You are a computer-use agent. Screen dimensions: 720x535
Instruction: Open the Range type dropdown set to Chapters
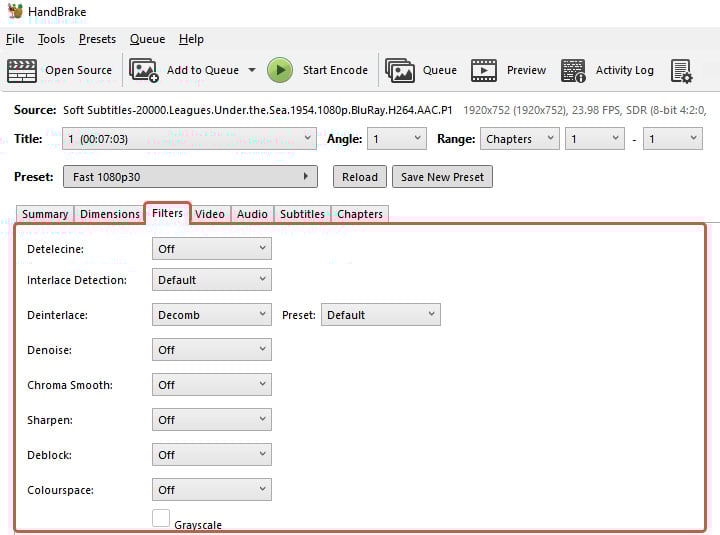click(520, 139)
